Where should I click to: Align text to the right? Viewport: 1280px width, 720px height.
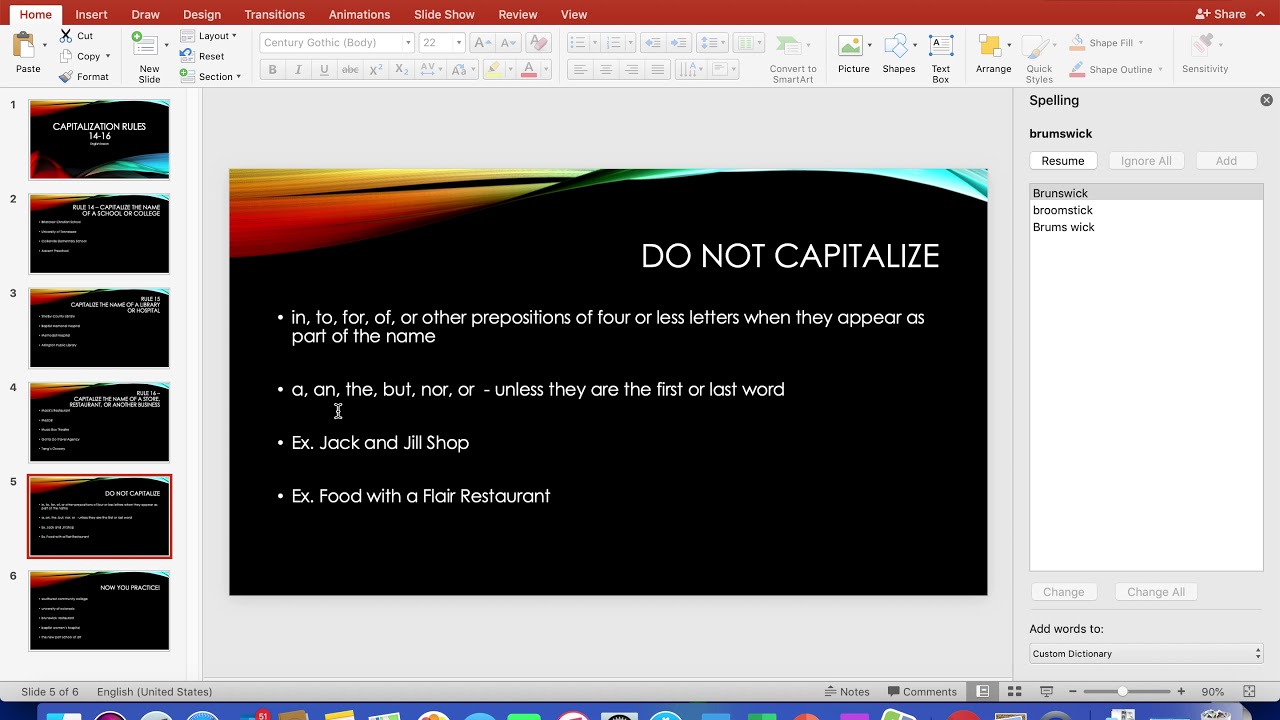point(632,70)
